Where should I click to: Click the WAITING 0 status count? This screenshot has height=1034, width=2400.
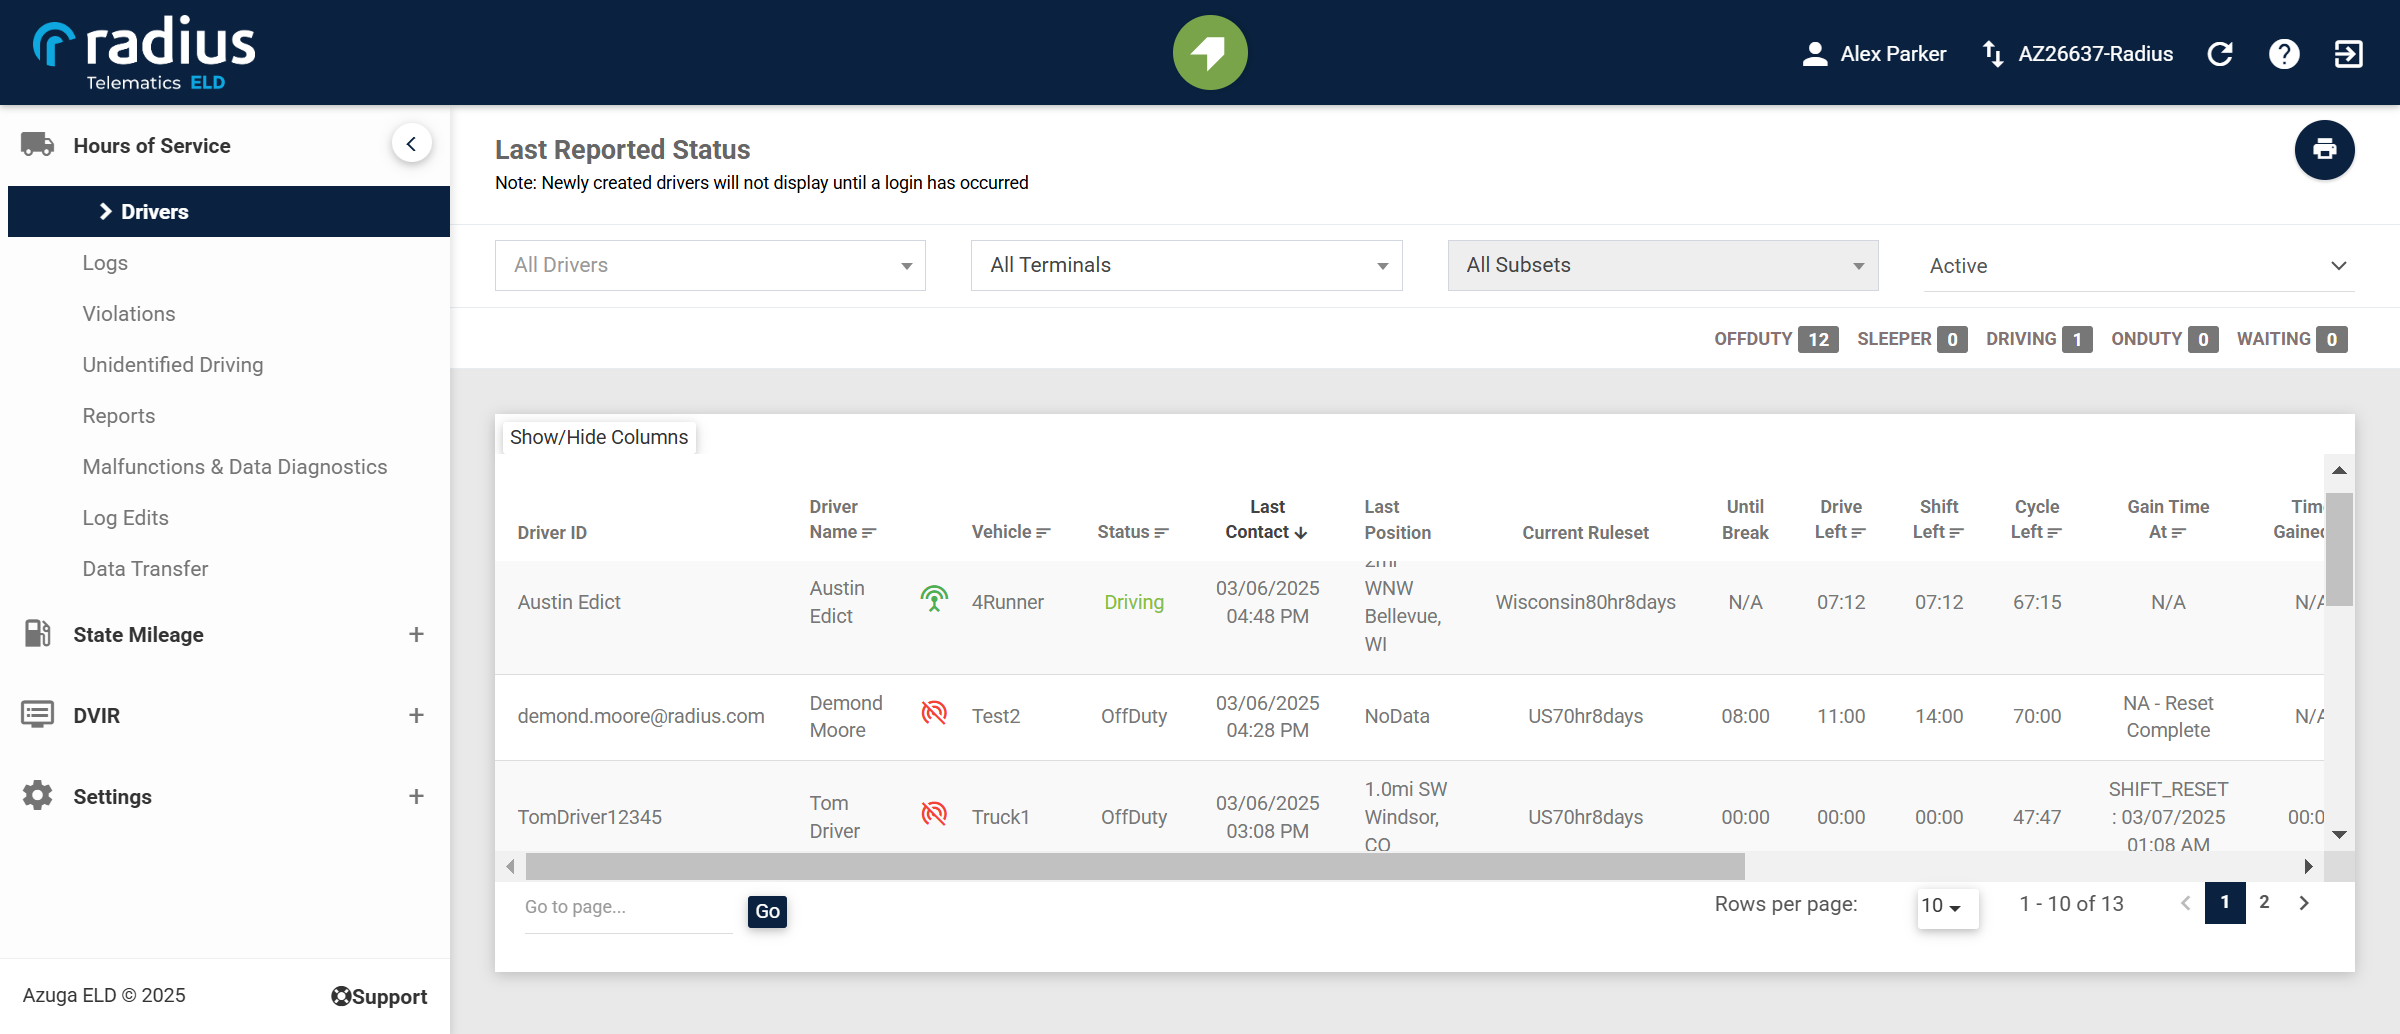[x=2292, y=339]
